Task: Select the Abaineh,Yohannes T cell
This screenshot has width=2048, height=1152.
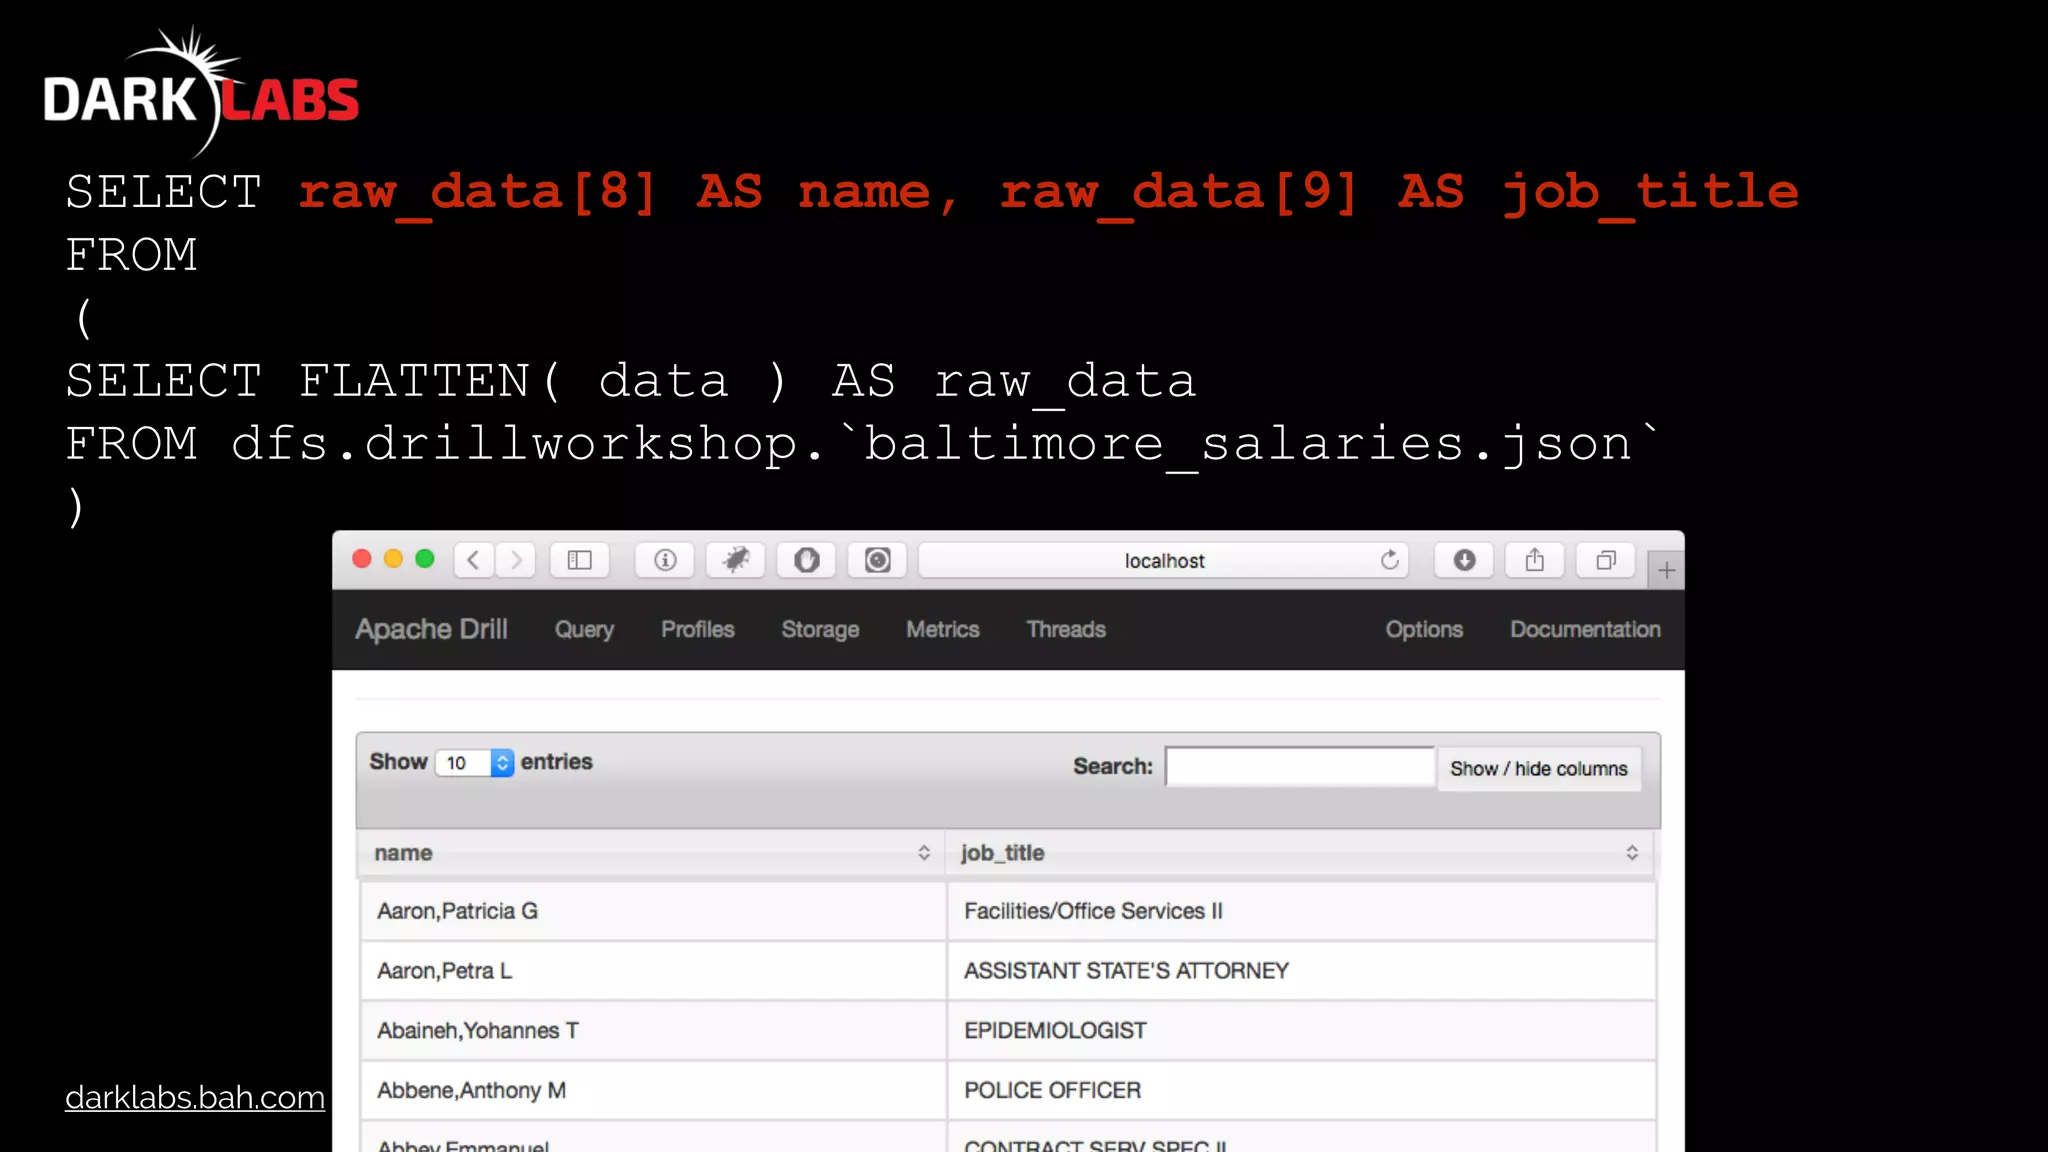Action: pos(653,1031)
